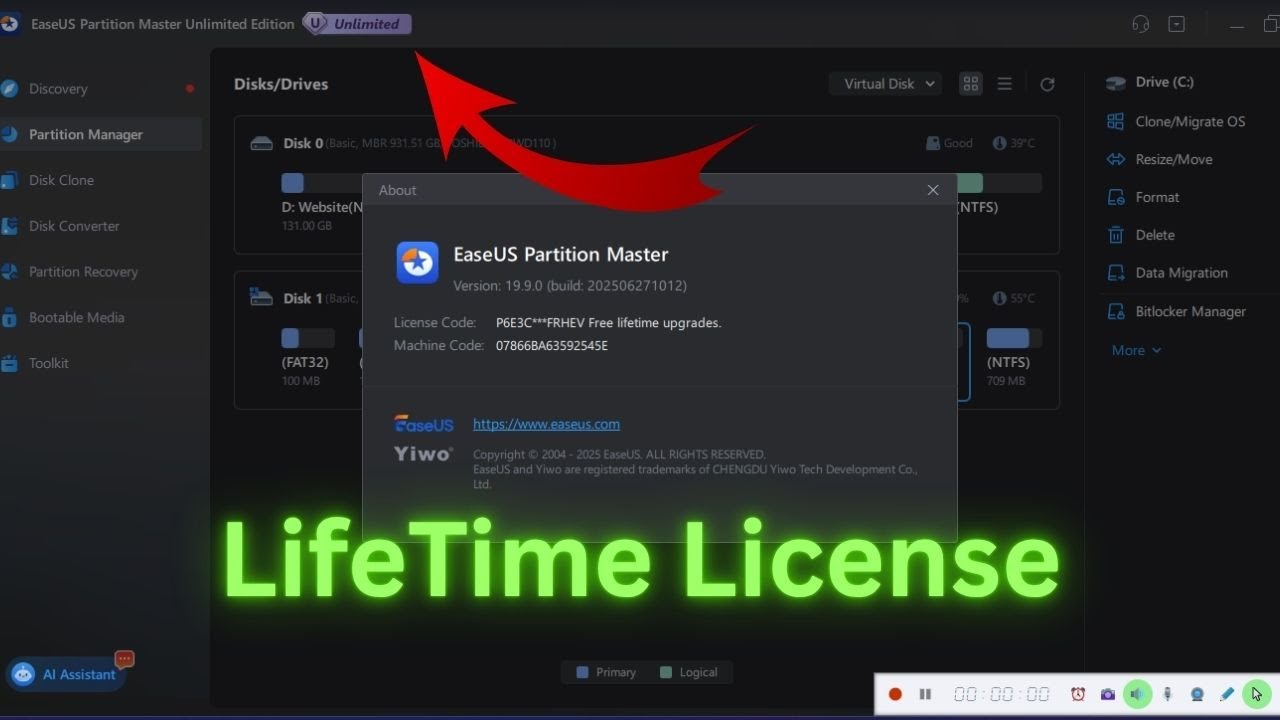Expand the More actions list
Screen dimensions: 1280x720
point(1136,350)
